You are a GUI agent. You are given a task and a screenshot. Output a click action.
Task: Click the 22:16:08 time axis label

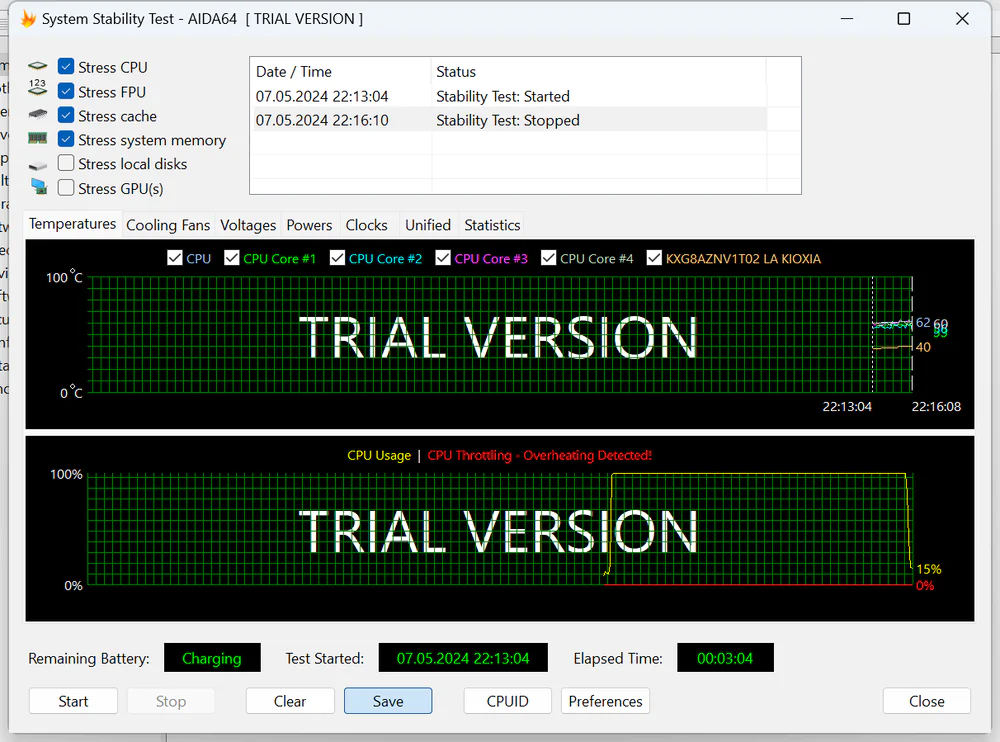point(936,406)
